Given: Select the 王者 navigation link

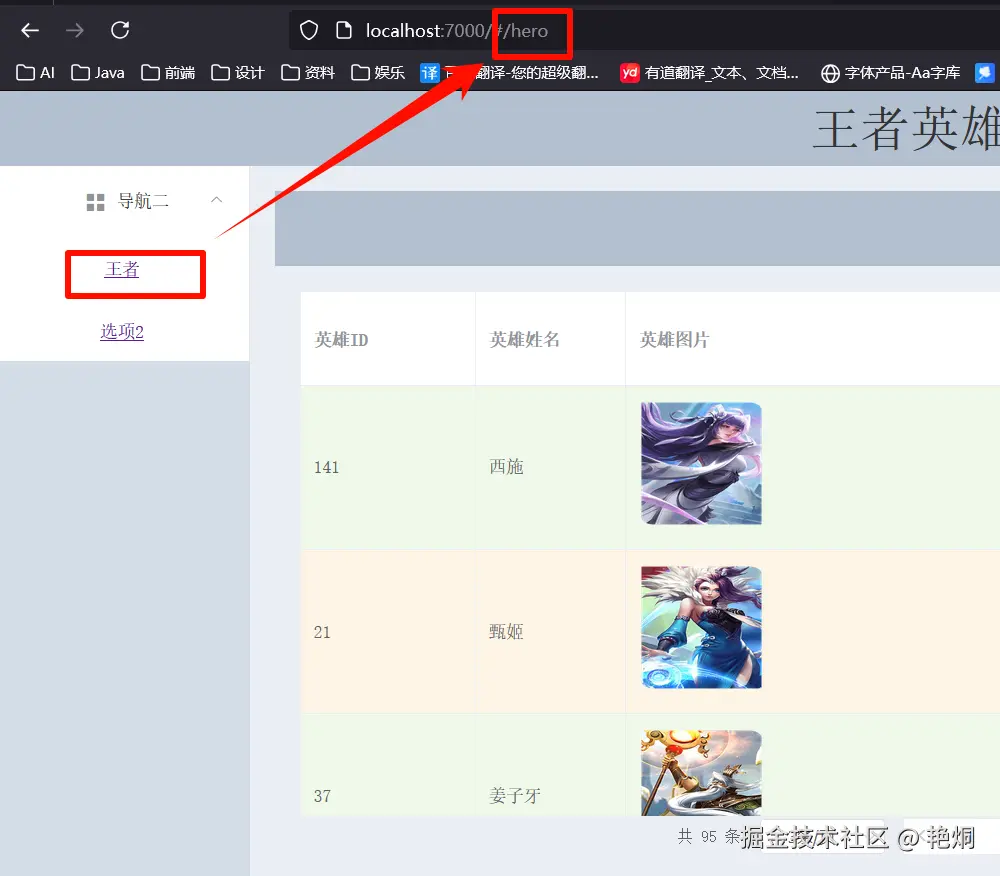Looking at the screenshot, I should 122,269.
